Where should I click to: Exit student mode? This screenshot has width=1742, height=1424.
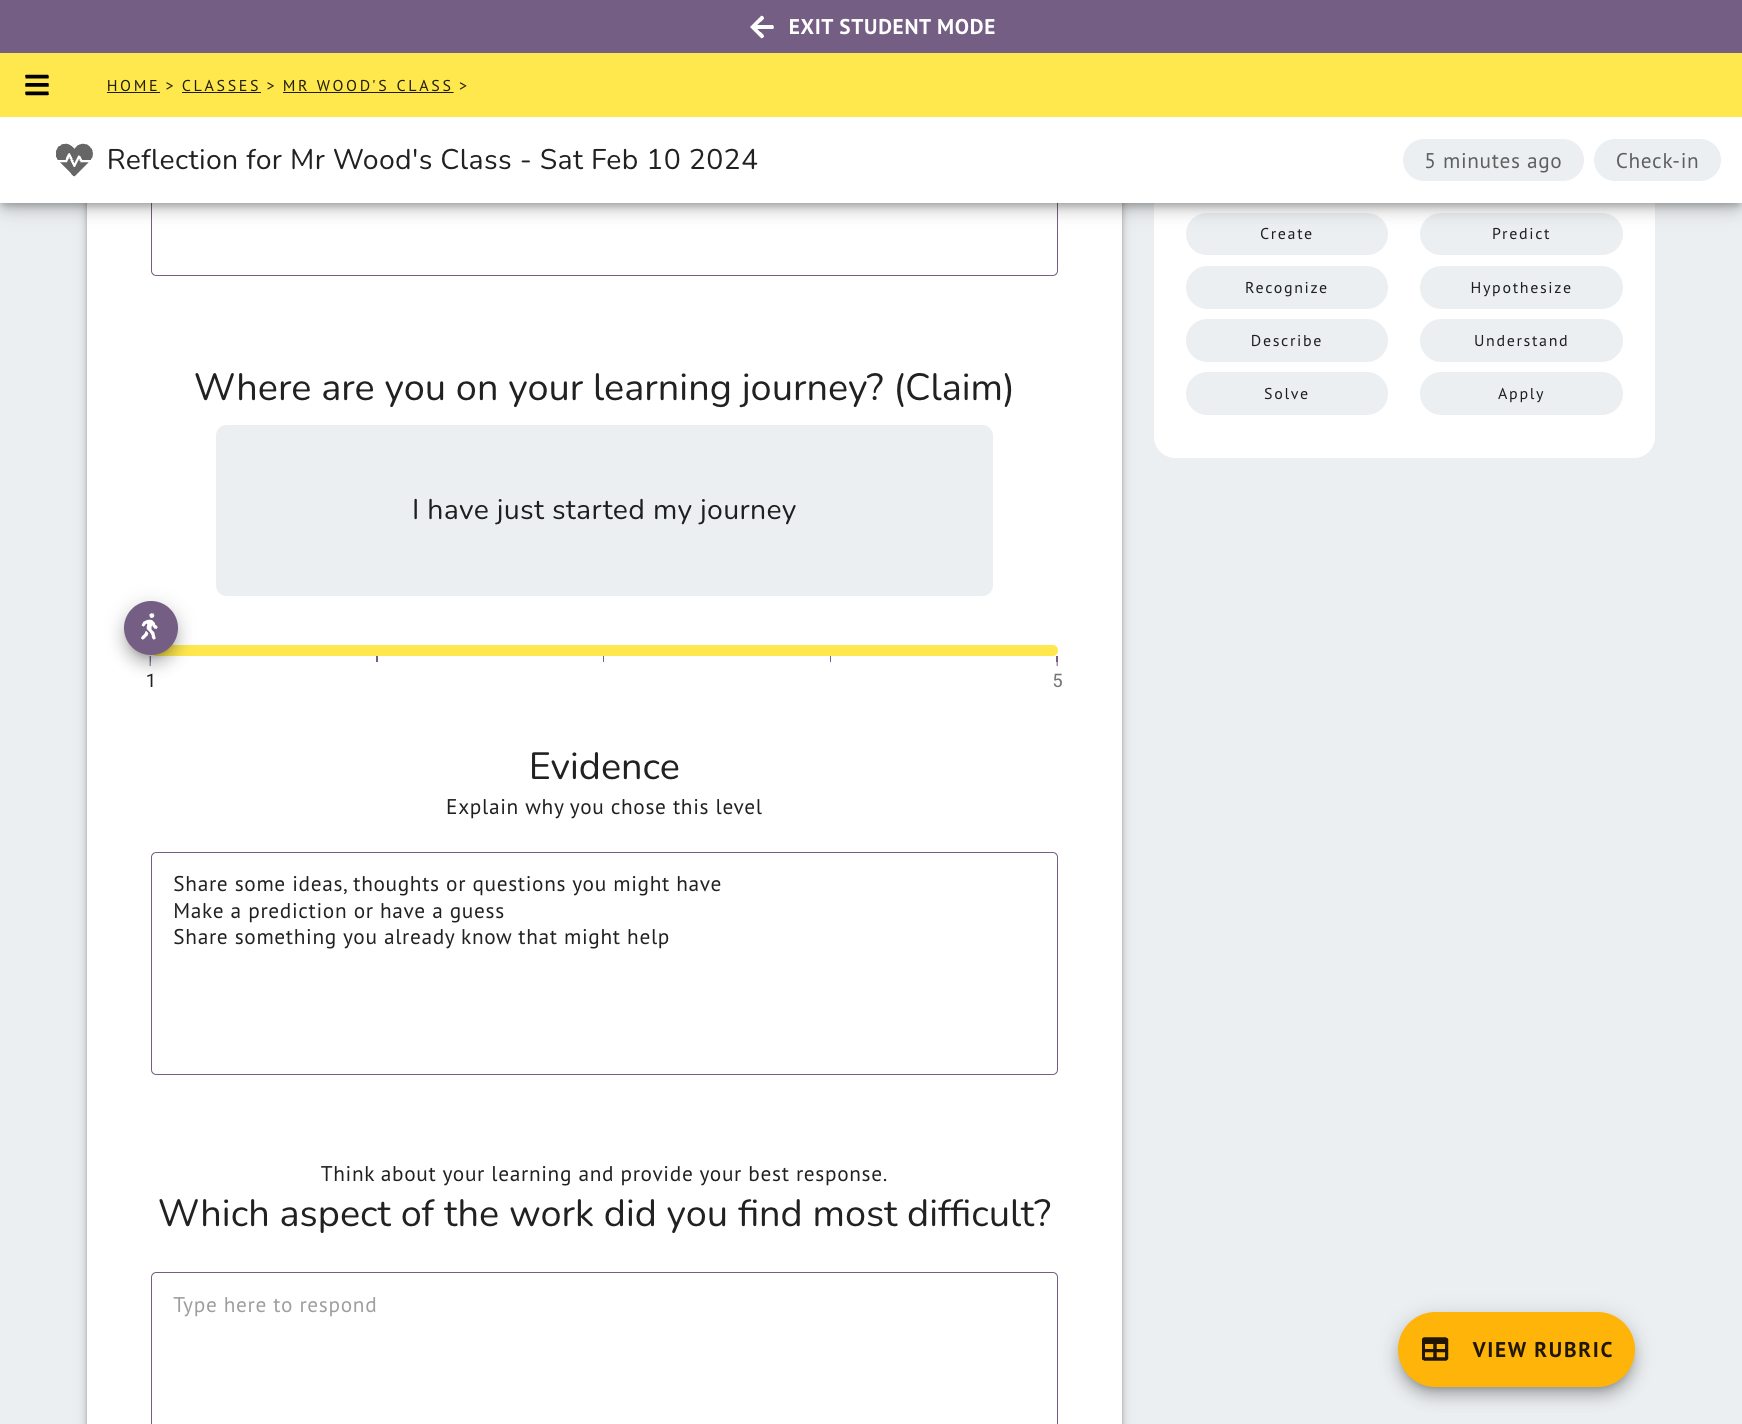(872, 27)
